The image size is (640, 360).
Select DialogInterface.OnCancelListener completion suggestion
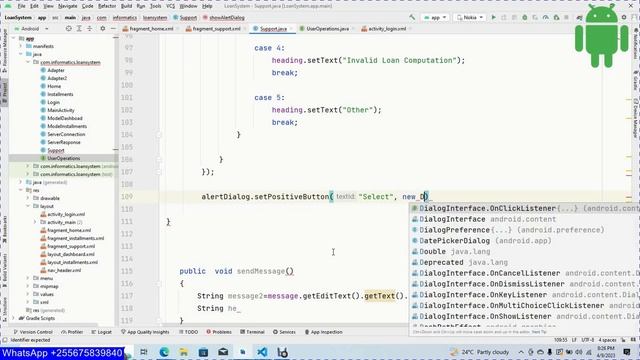coord(524,273)
